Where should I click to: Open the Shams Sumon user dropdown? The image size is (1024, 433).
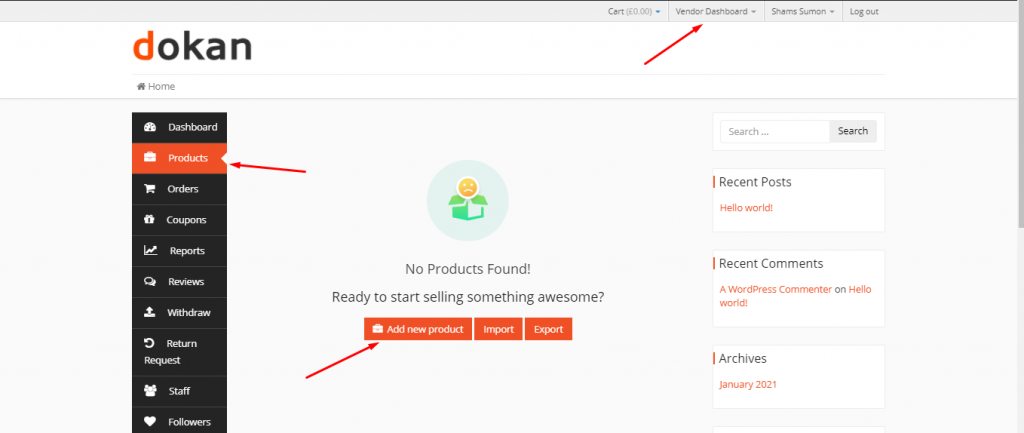(x=803, y=11)
